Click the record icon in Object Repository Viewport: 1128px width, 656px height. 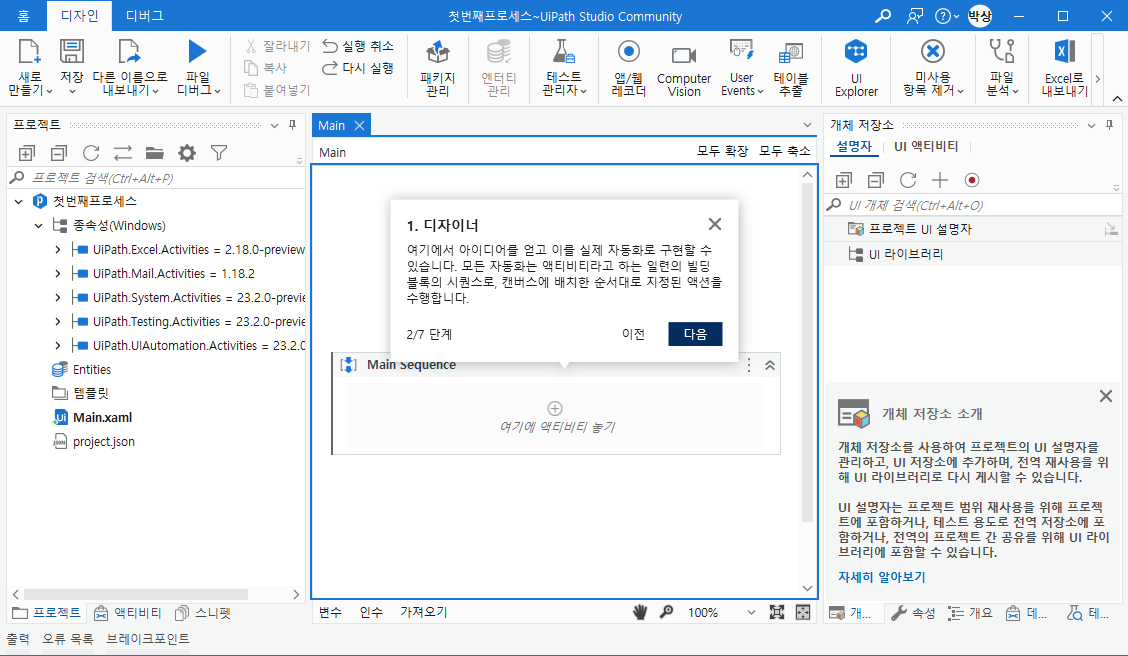[x=972, y=180]
